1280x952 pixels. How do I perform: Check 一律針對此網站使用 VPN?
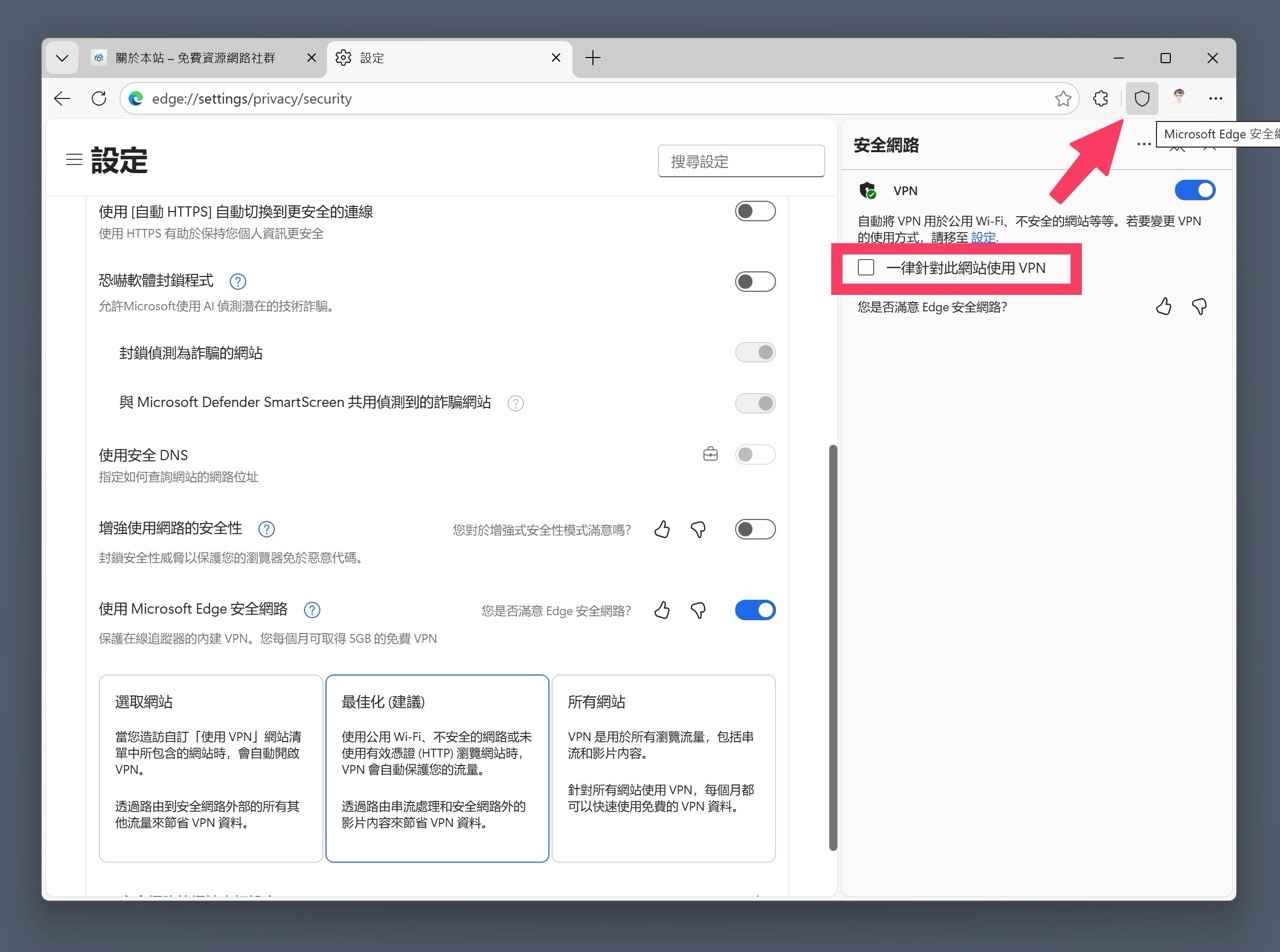[x=865, y=267]
